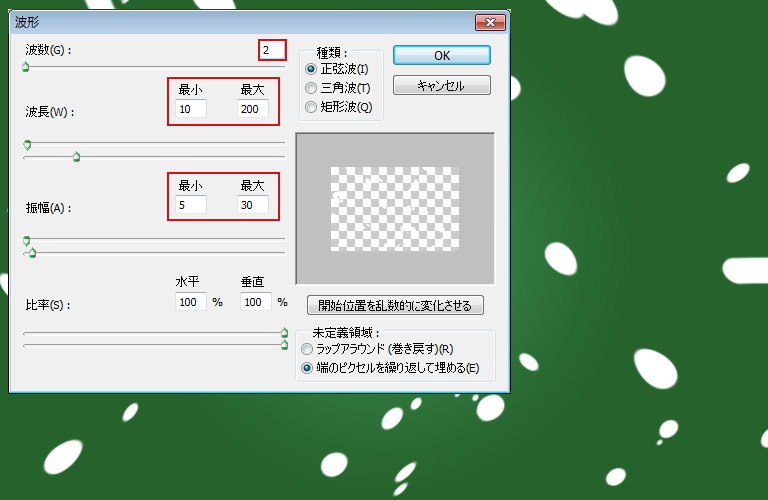
Task: Click the OK button
Action: click(441, 55)
